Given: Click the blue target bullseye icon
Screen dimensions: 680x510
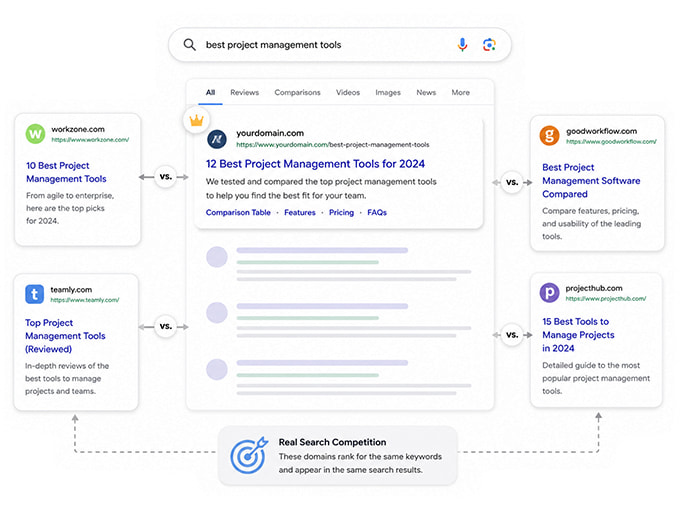Looking at the screenshot, I should (249, 455).
